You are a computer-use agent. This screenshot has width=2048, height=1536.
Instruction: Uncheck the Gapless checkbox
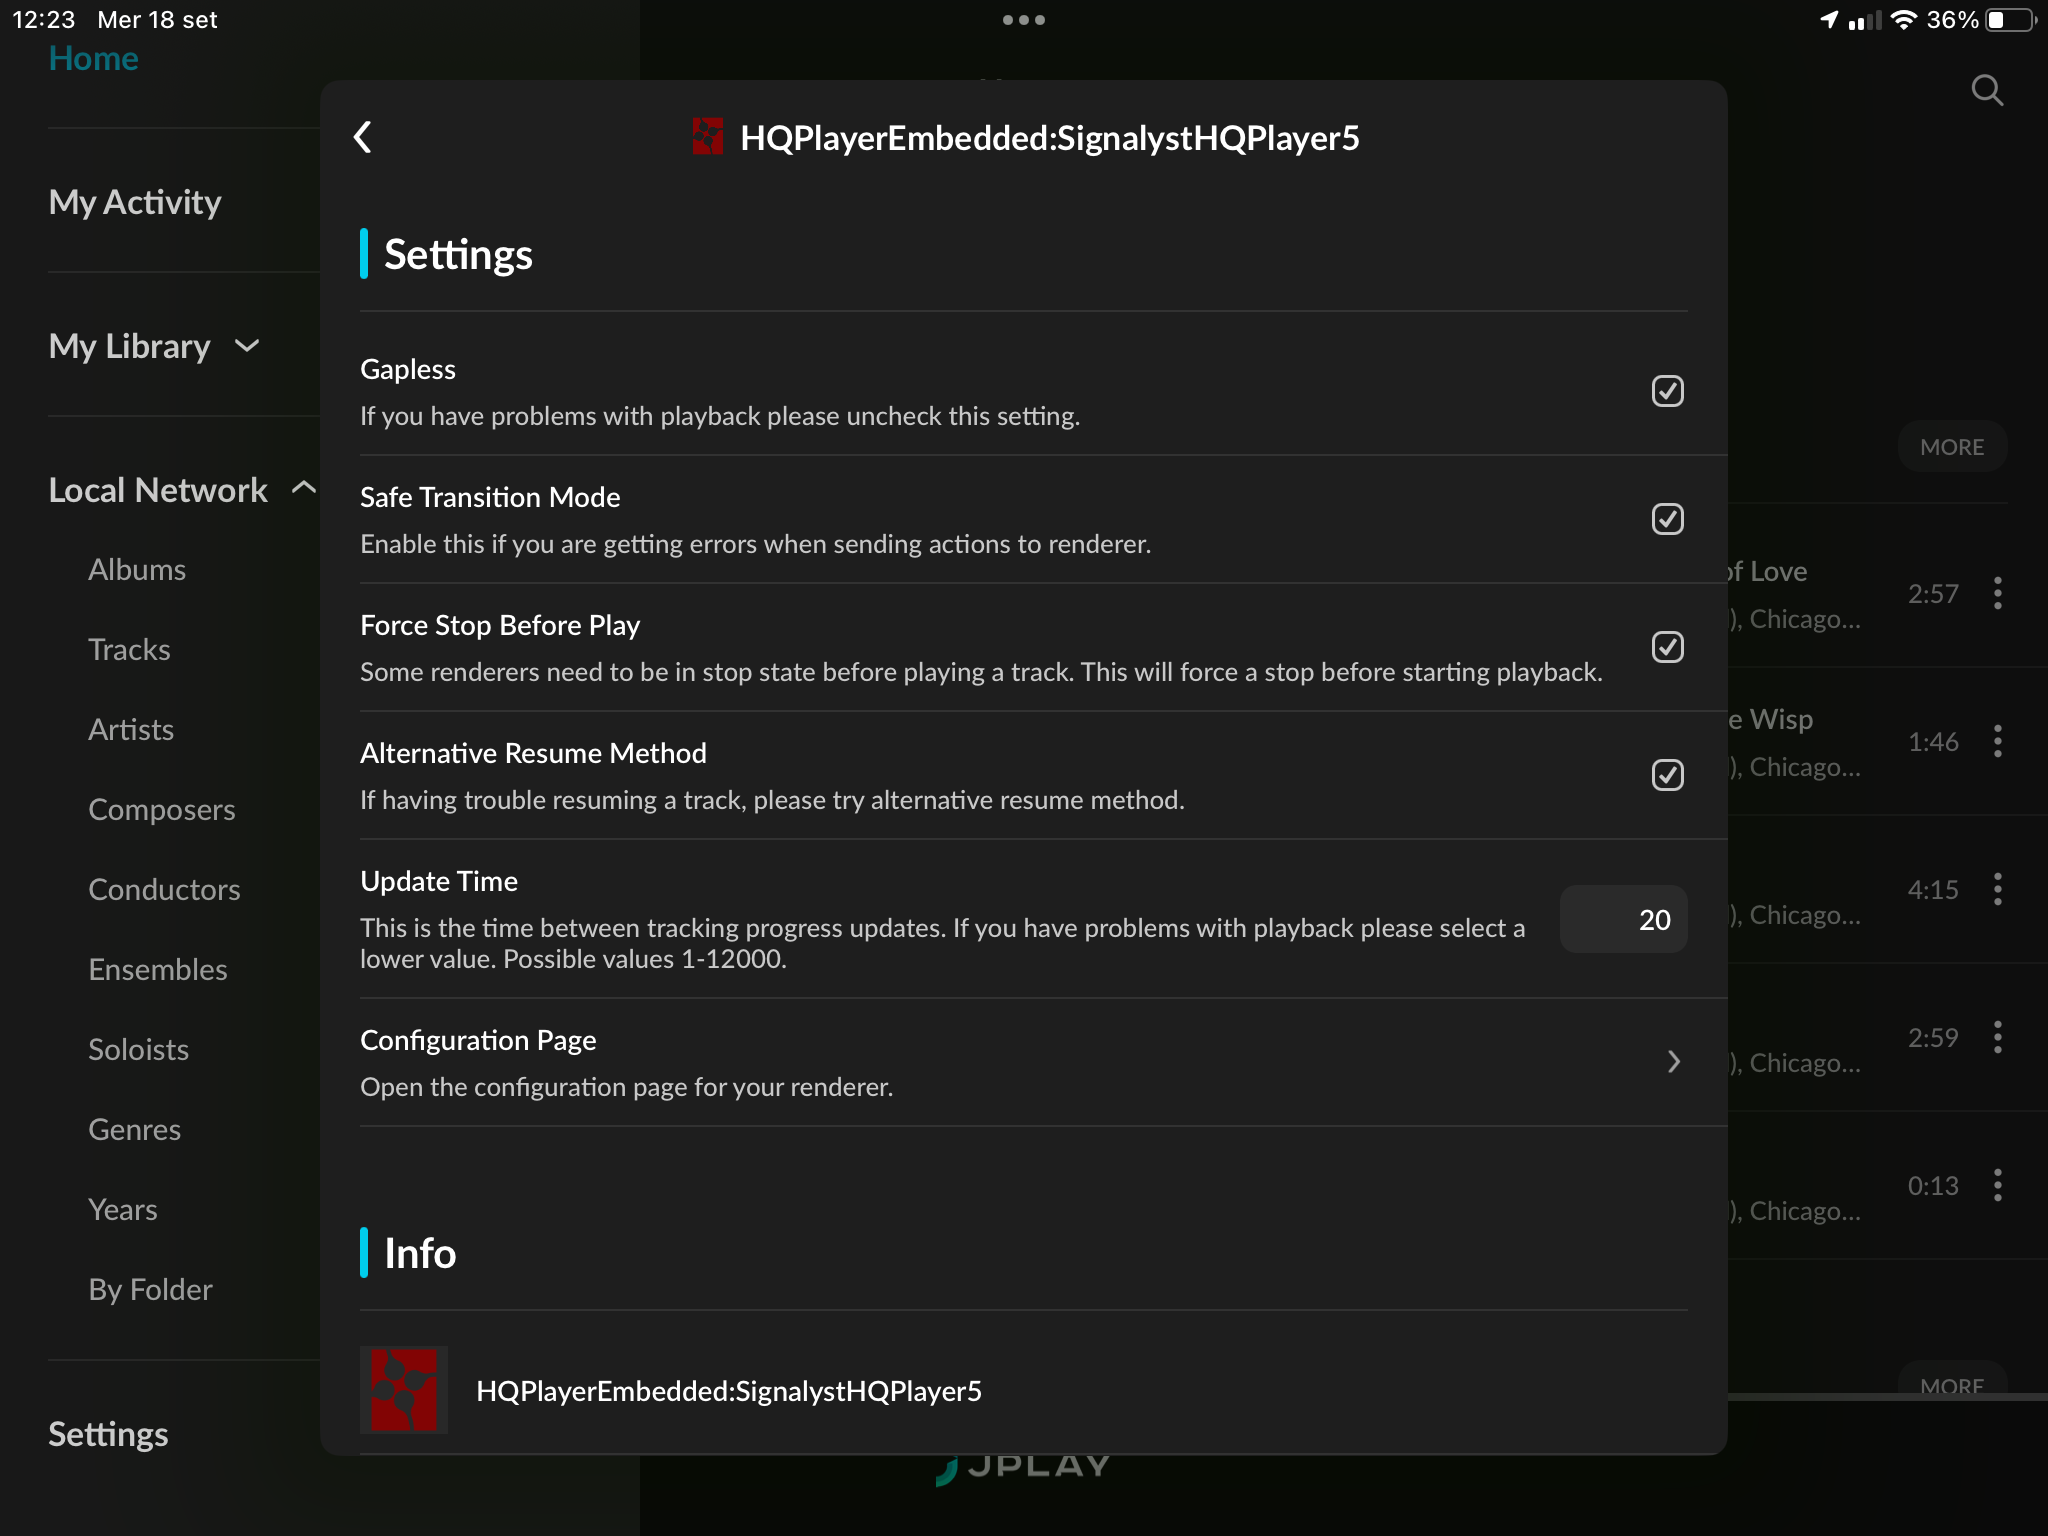pos(1667,391)
